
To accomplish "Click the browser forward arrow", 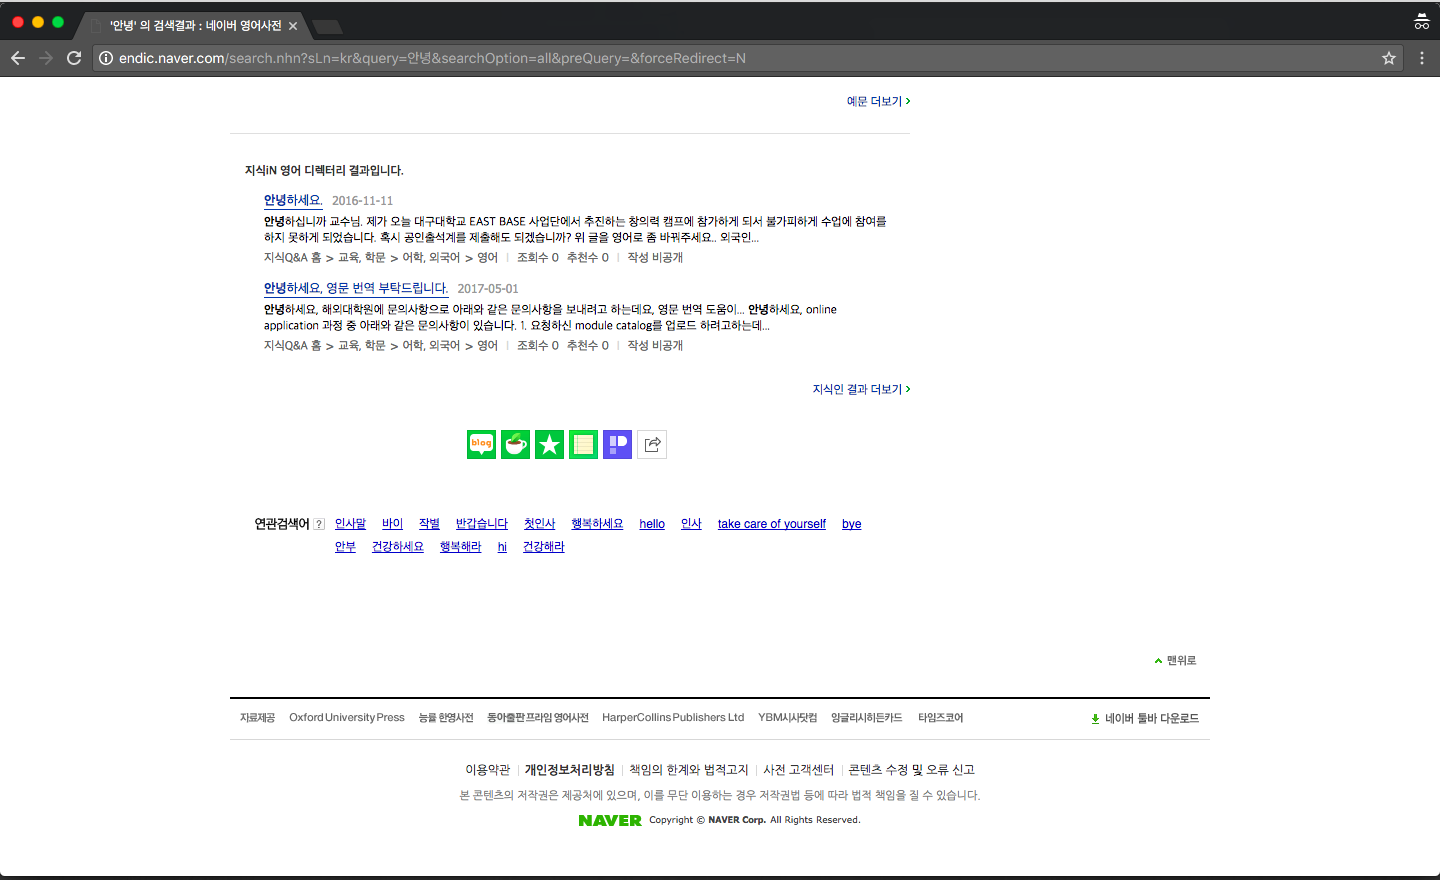I will pyautogui.click(x=46, y=58).
